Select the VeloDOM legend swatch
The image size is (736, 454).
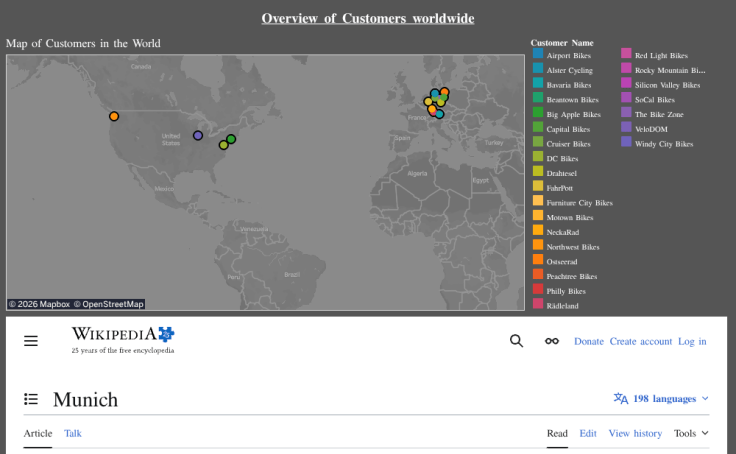[626, 128]
